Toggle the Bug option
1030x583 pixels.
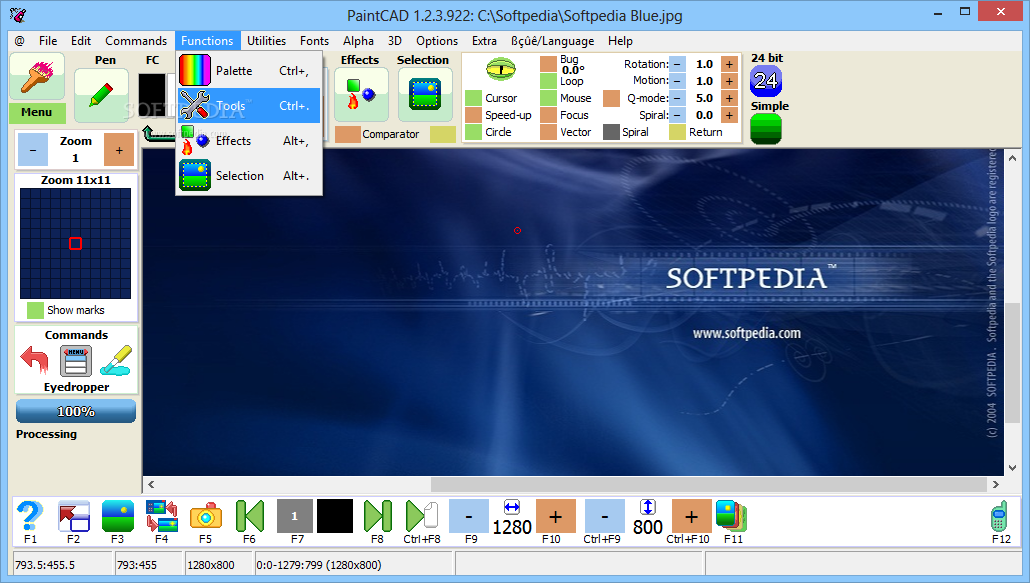point(549,64)
